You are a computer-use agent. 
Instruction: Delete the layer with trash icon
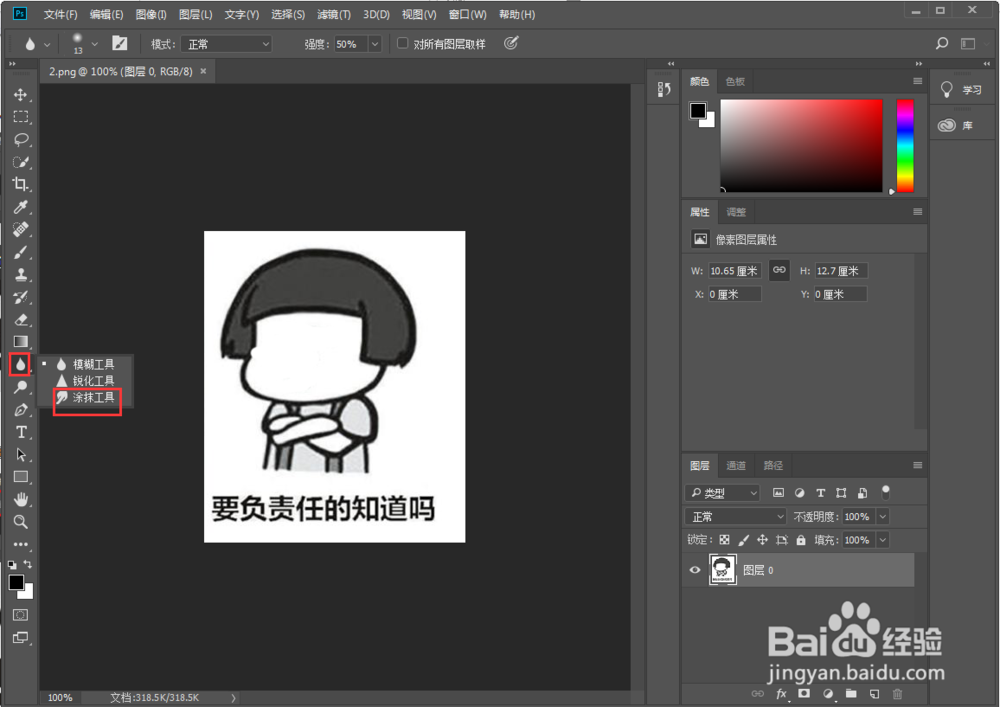pyautogui.click(x=897, y=694)
